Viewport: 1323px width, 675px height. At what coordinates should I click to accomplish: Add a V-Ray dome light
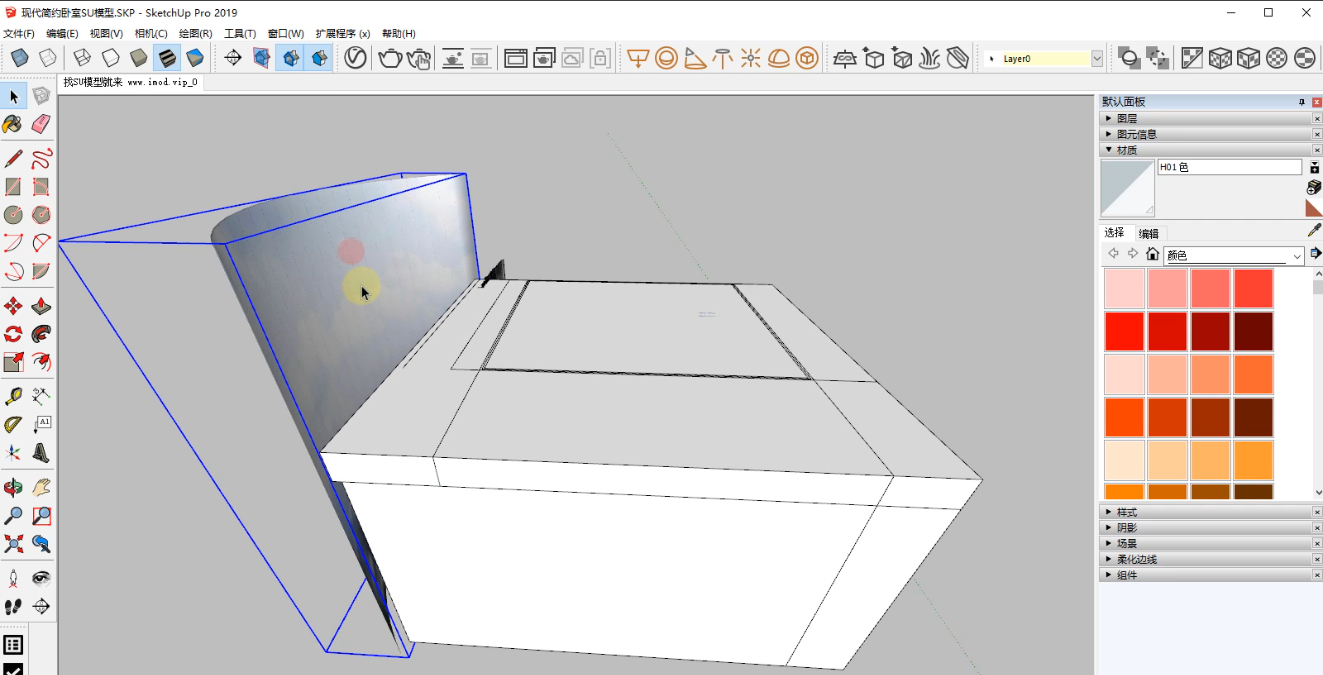779,58
